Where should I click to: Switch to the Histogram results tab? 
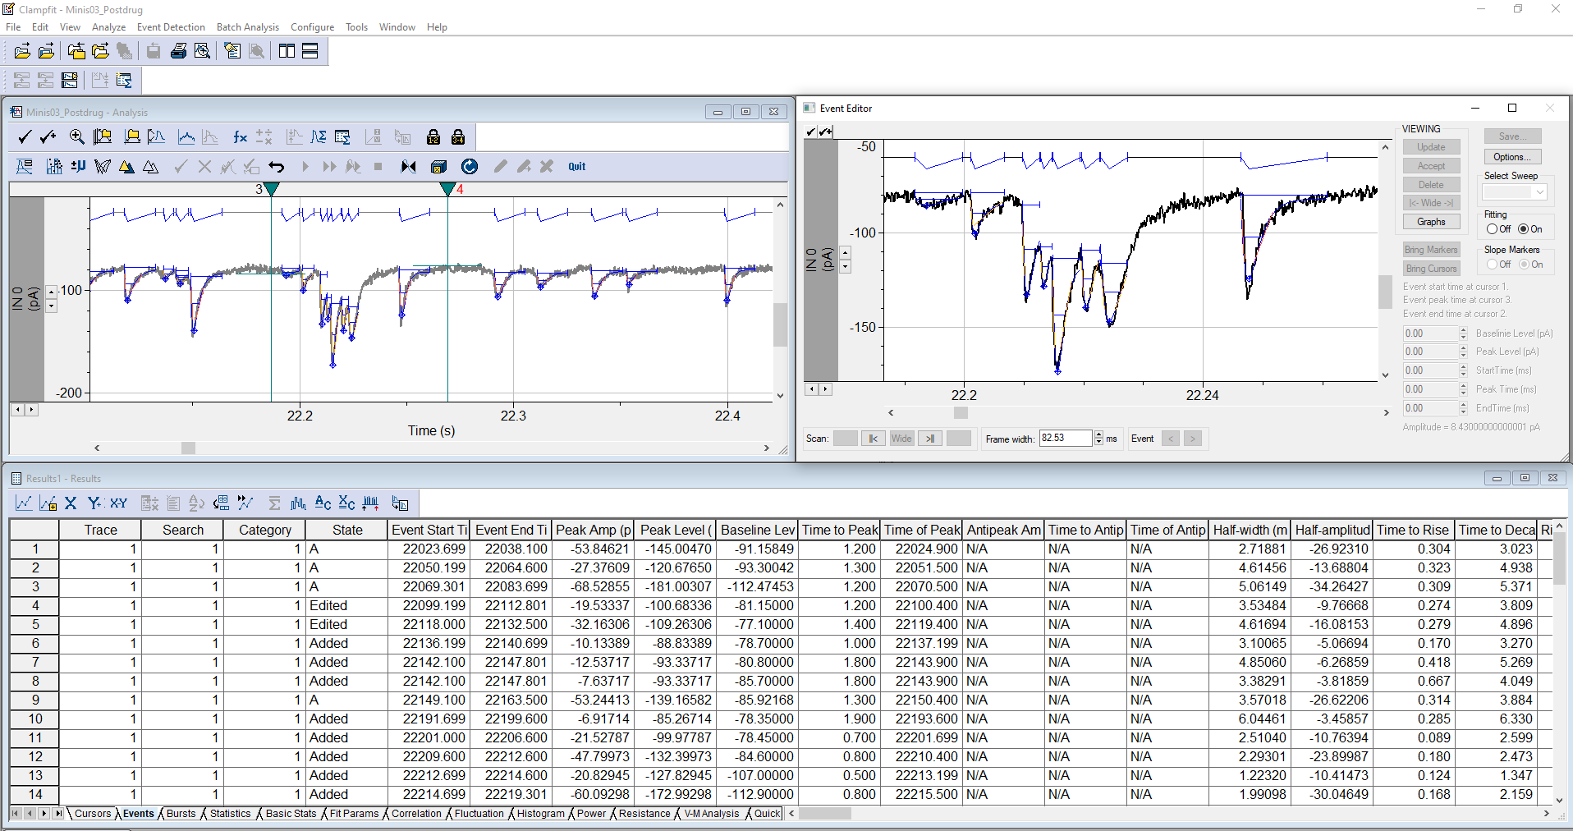pos(540,814)
